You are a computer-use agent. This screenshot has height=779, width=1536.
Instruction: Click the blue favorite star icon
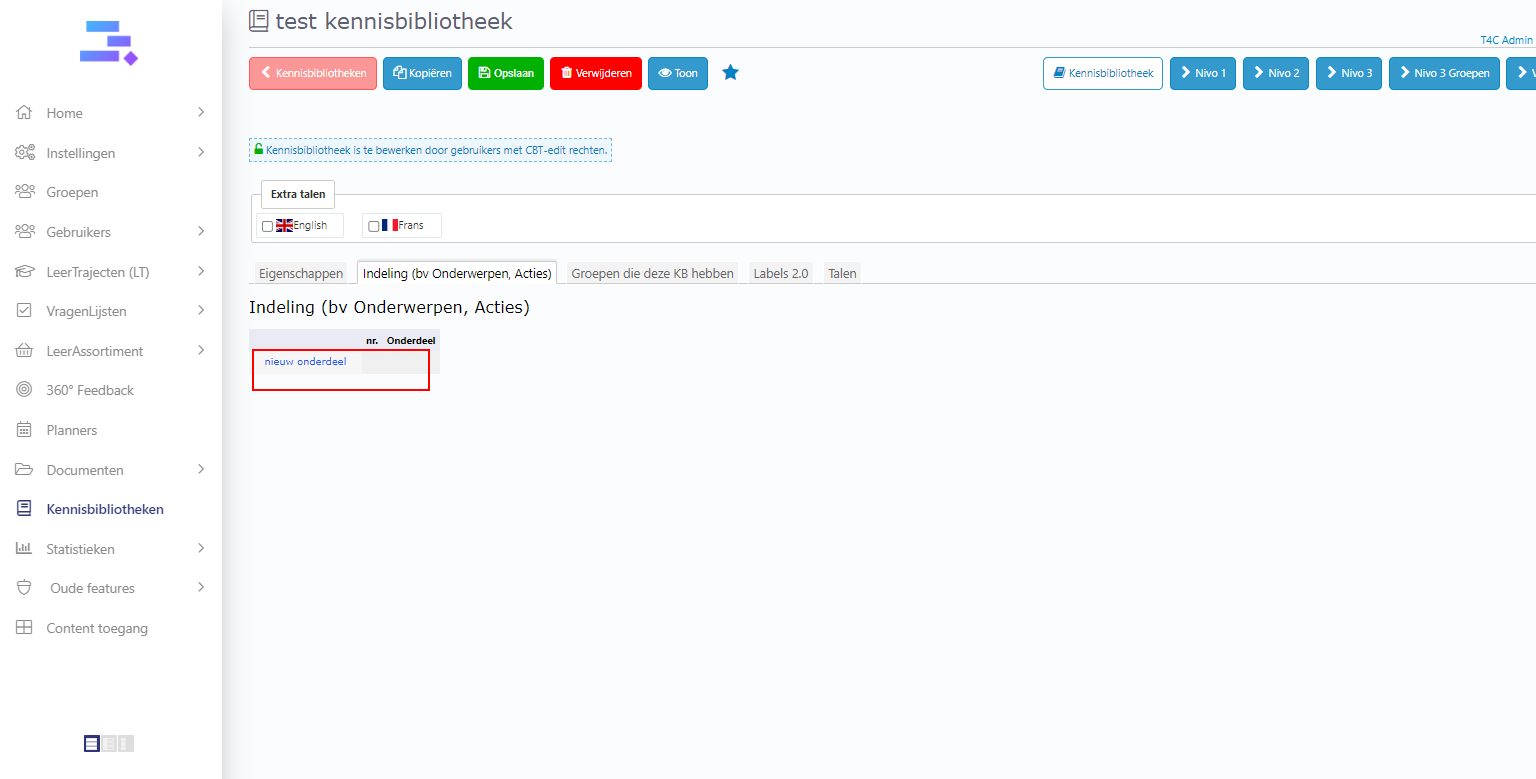[x=730, y=73]
